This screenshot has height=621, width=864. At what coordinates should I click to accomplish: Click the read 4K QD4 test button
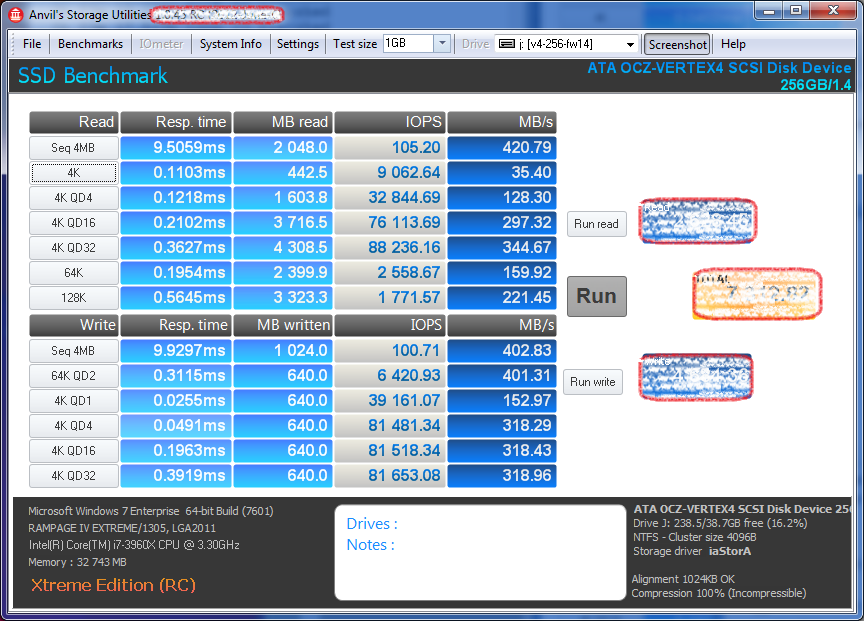tap(74, 198)
